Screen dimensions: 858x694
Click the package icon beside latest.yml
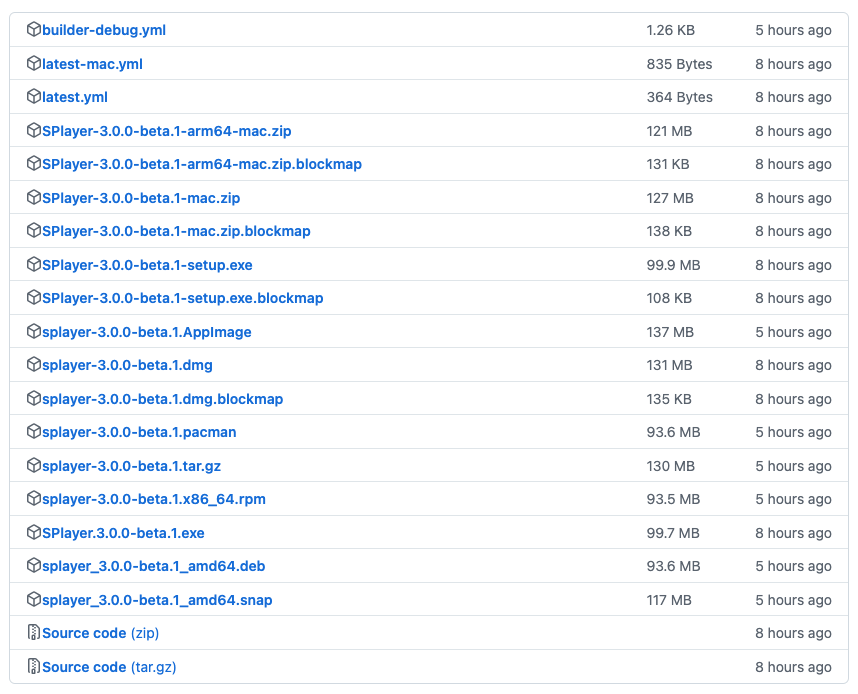coord(34,96)
